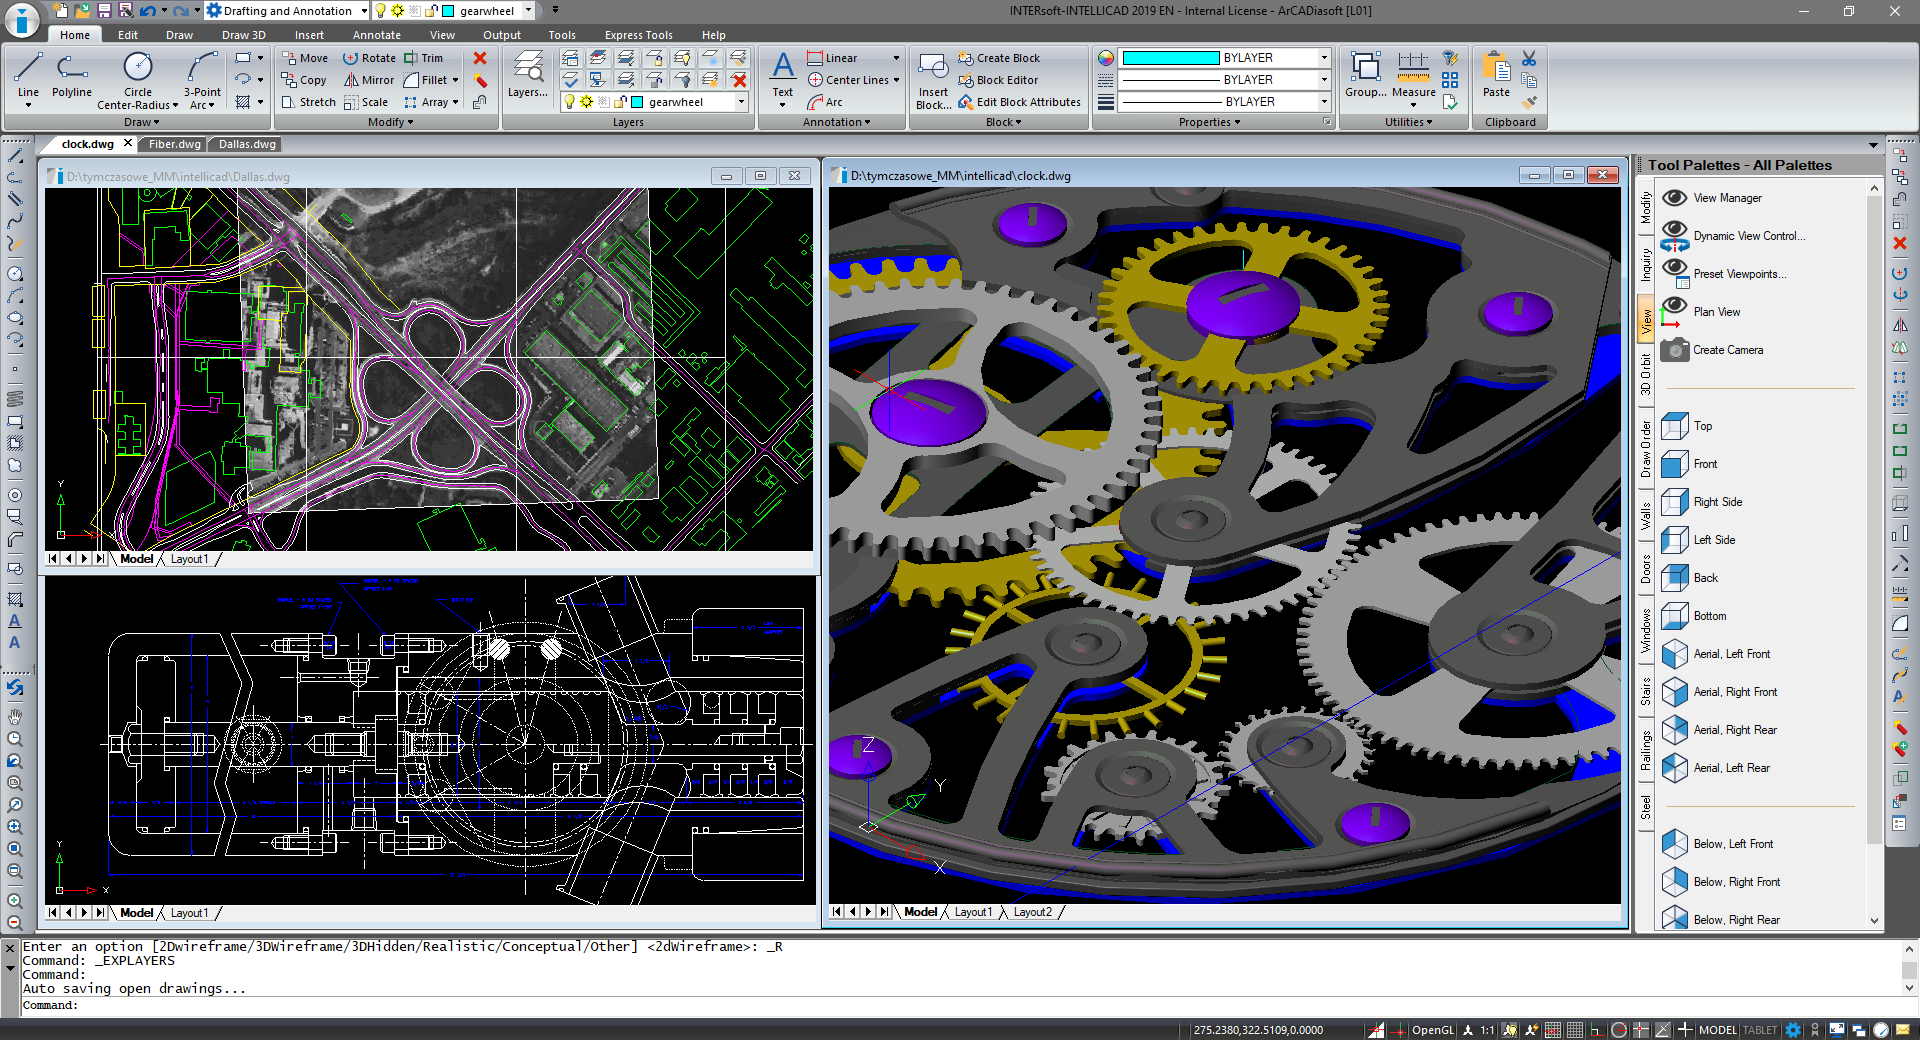Open the Group utility
The height and width of the screenshot is (1040, 1920).
pyautogui.click(x=1365, y=75)
